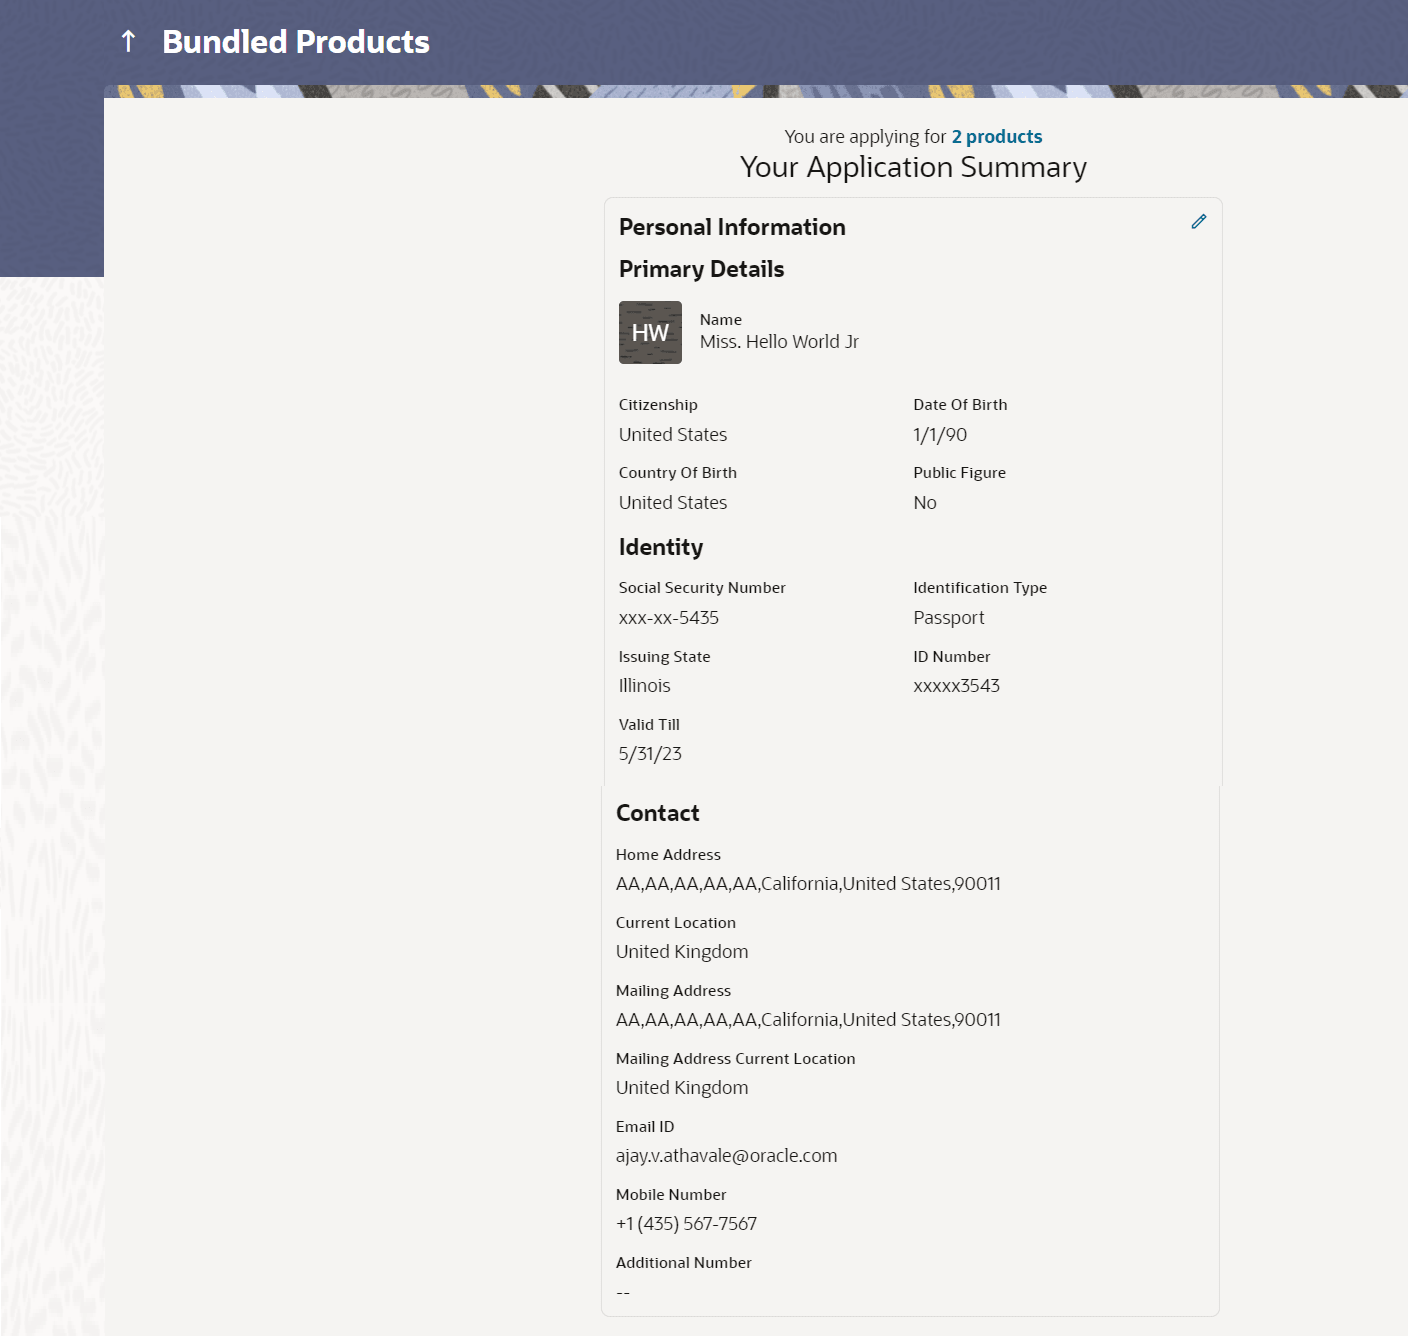Click the Date Of Birth value 1/1/90

[x=940, y=435]
